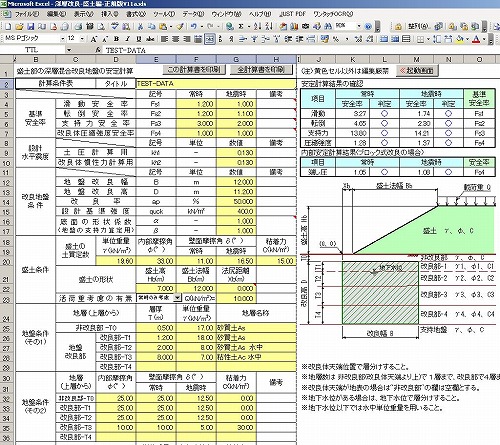Open the 書式 menu
The width and height of the screenshot is (500, 445).
(x=136, y=14)
